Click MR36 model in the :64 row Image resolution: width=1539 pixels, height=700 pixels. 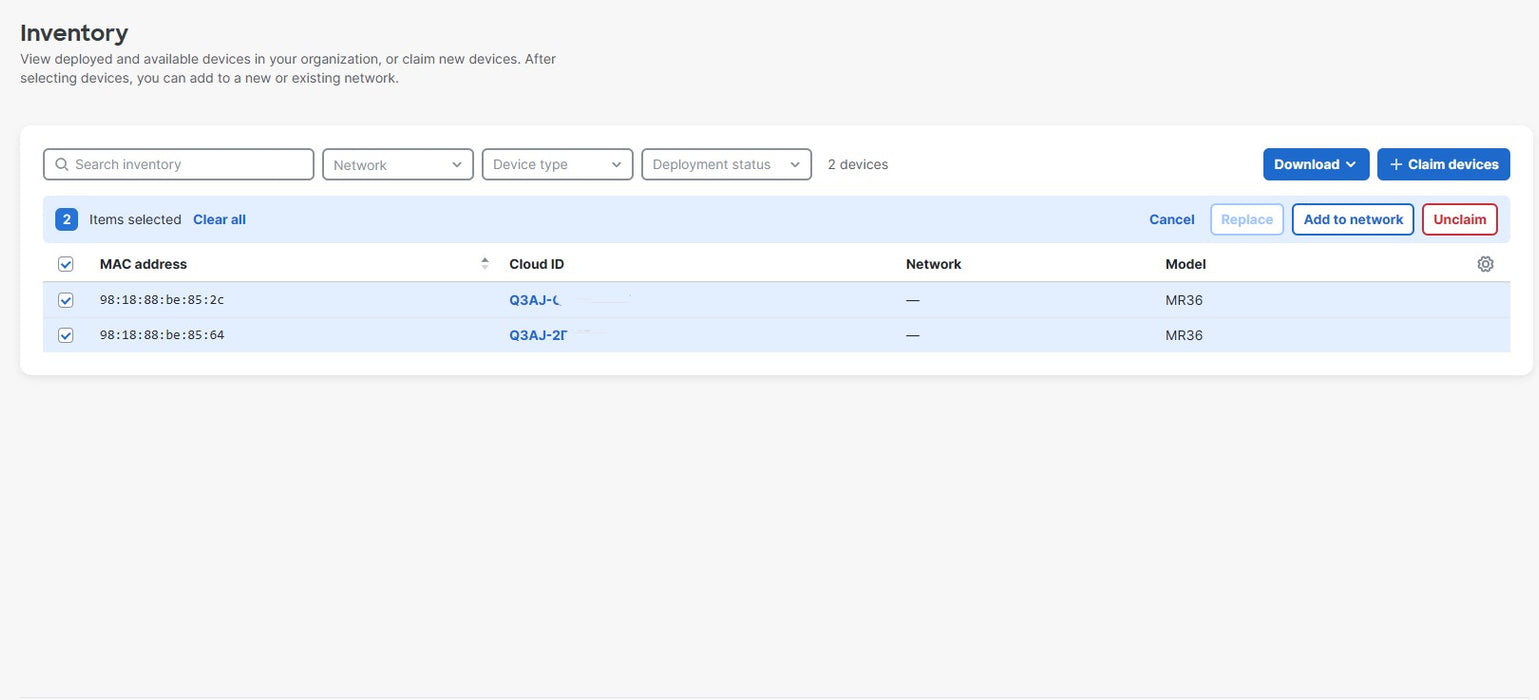pyautogui.click(x=1184, y=335)
